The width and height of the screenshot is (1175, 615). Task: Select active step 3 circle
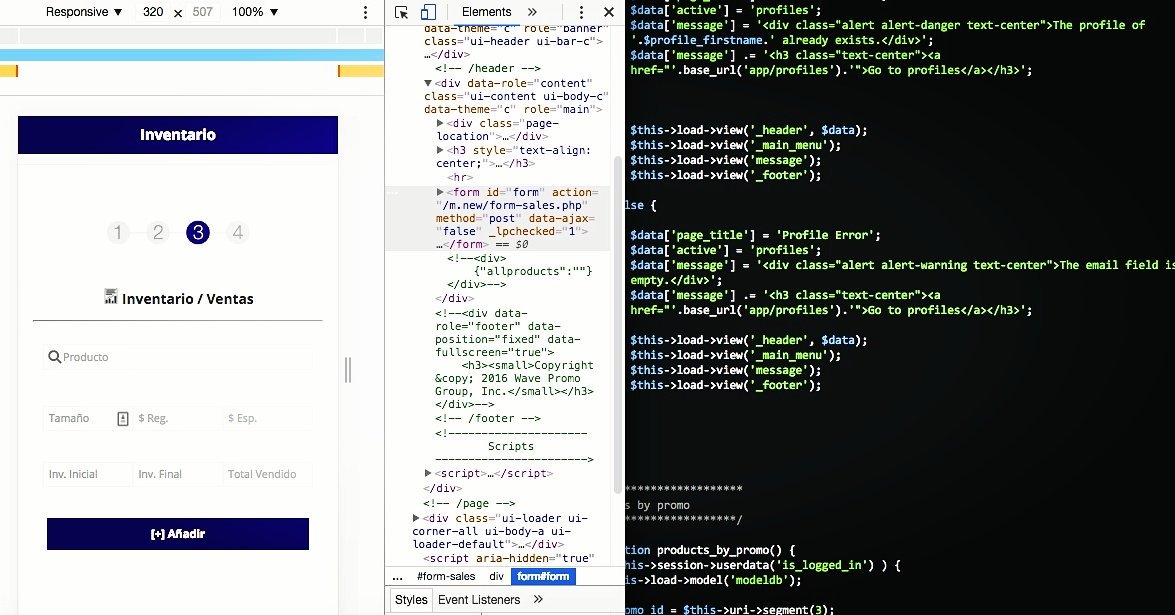198,233
